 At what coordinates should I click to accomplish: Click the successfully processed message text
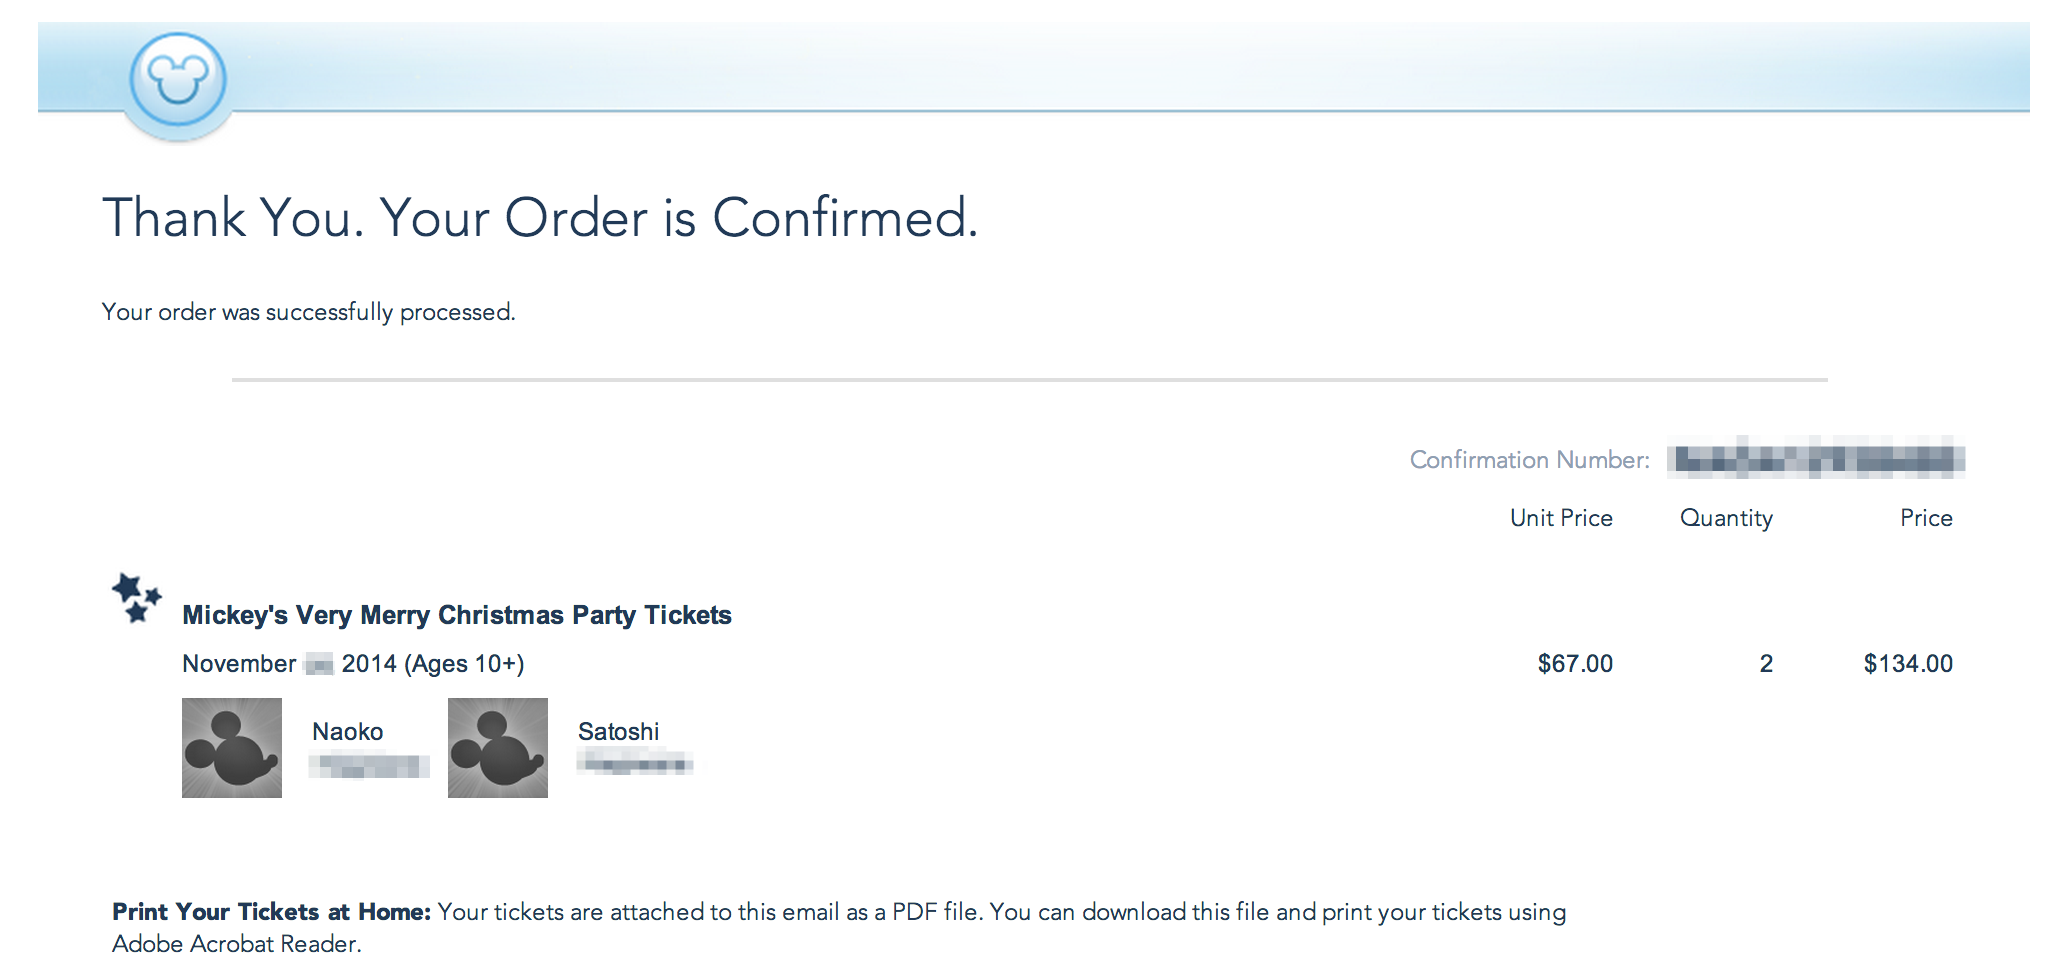coord(308,312)
